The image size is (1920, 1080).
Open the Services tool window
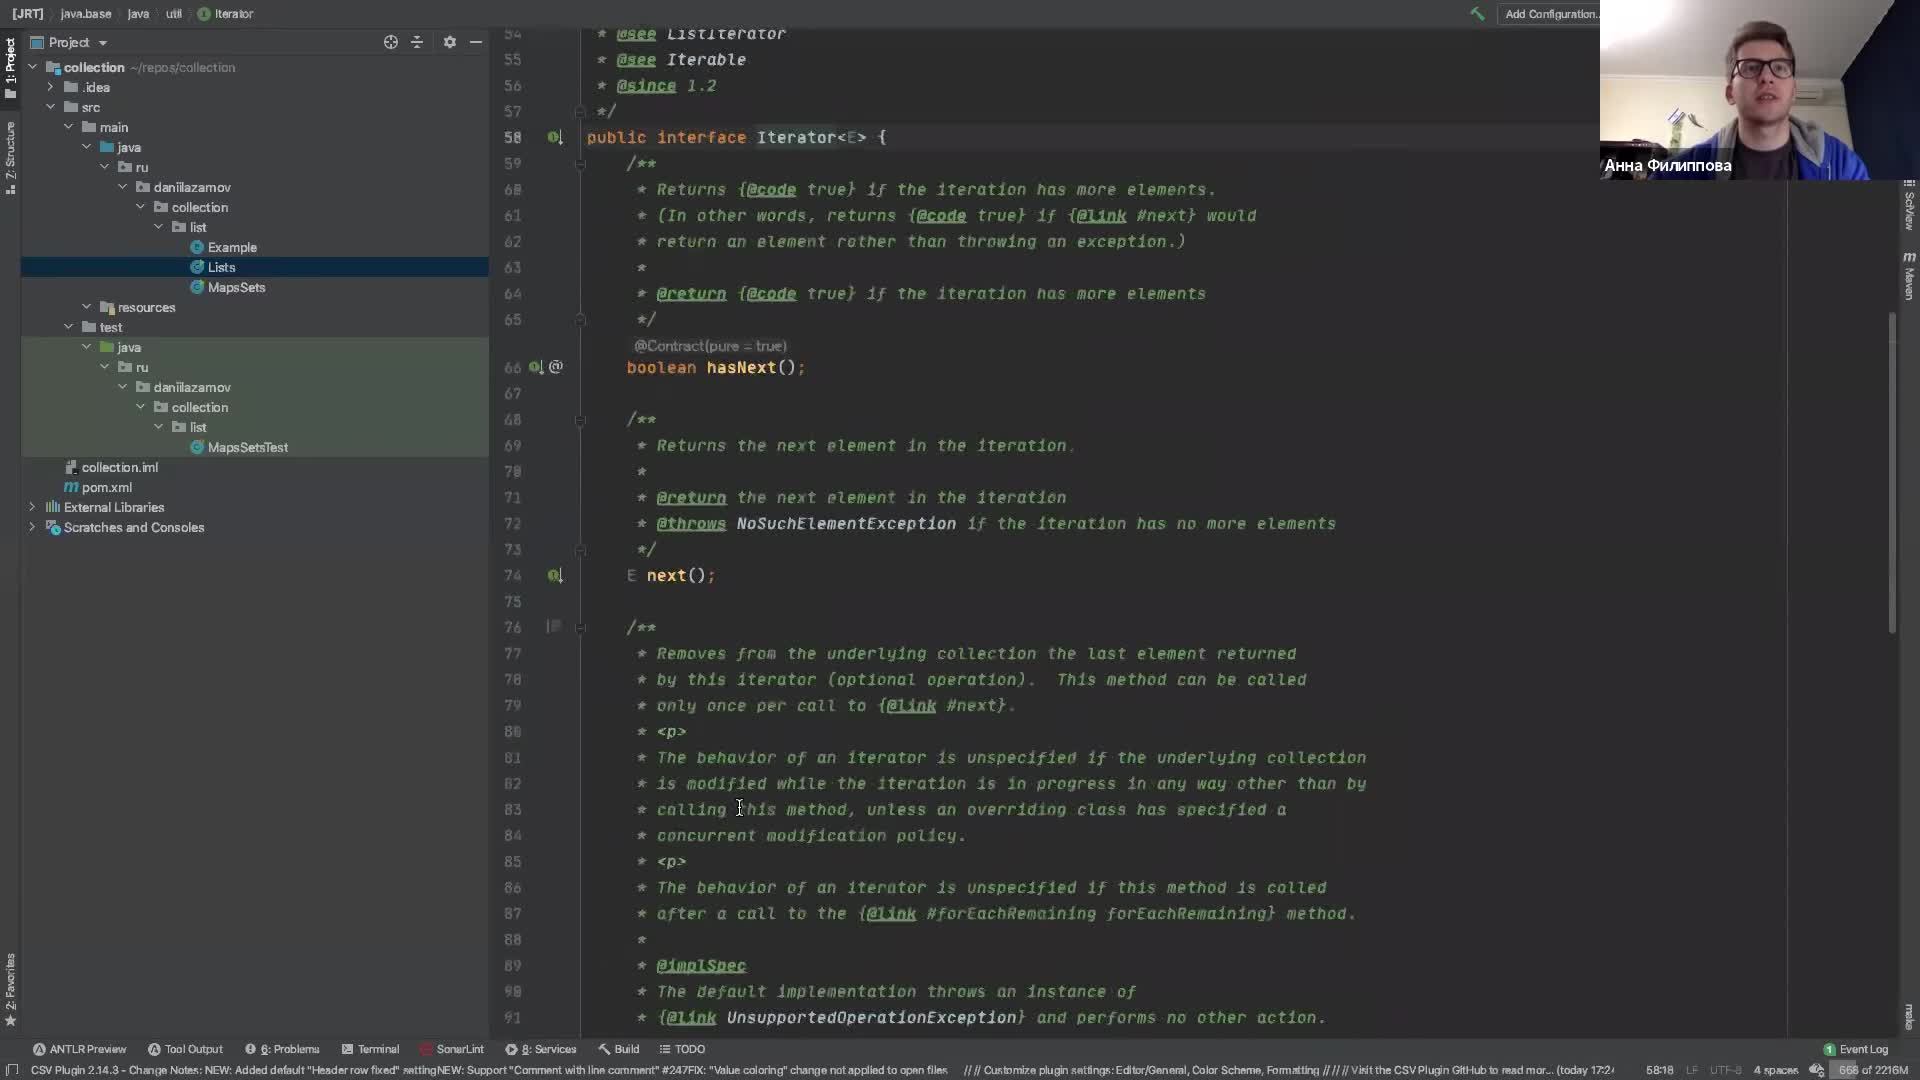pos(541,1049)
